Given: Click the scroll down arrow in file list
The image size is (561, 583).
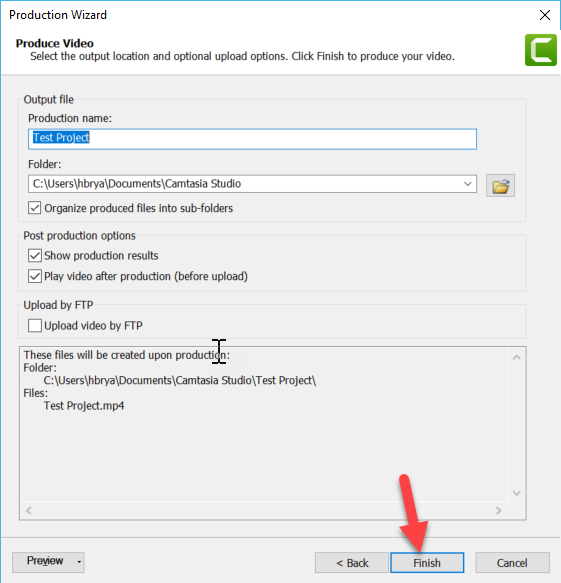Looking at the screenshot, I should pos(516,493).
